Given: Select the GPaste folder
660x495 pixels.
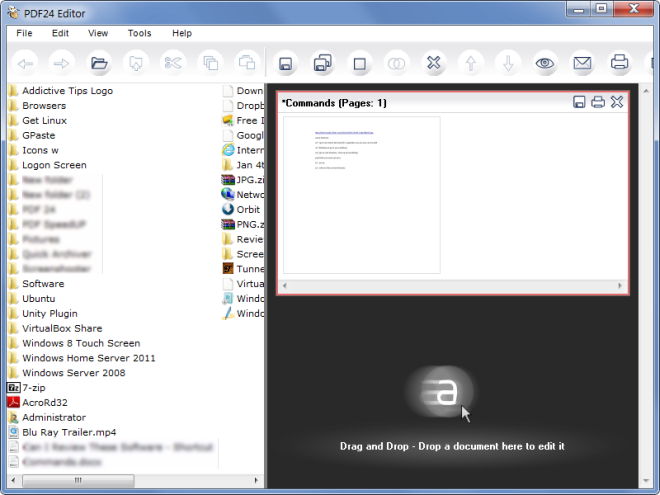Looking at the screenshot, I should coord(32,136).
